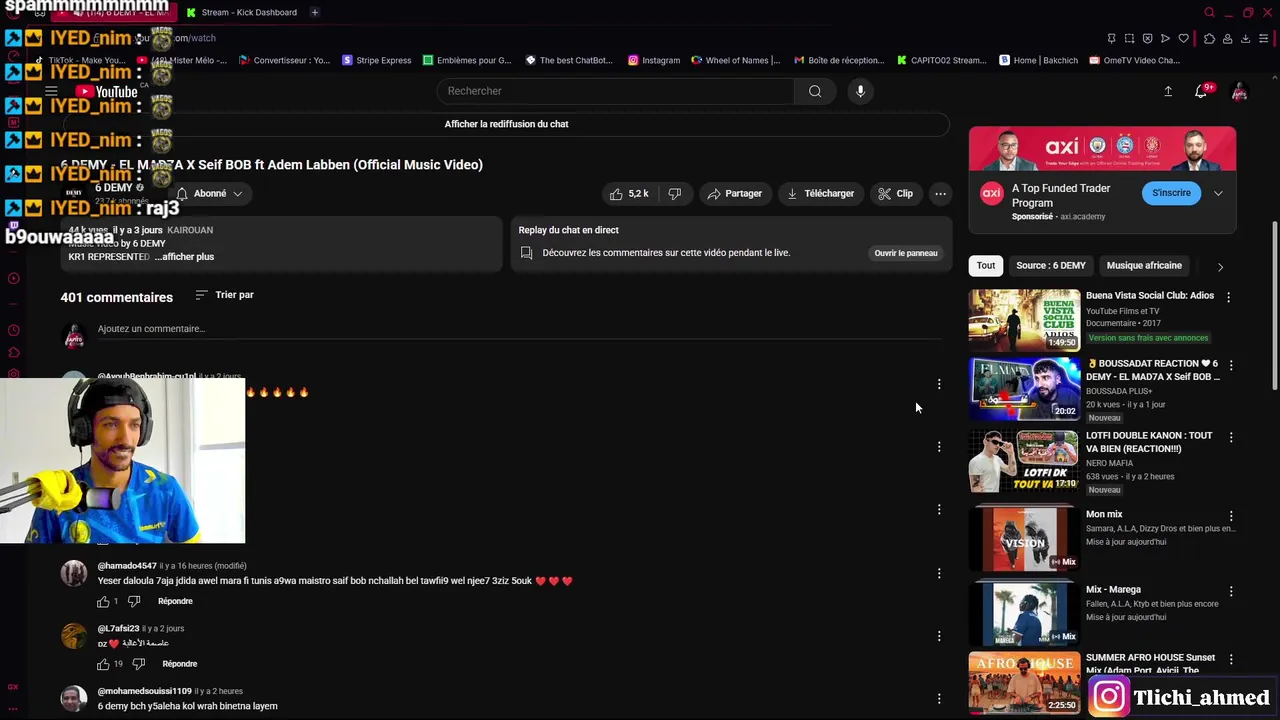Like hamado4547's comment
1280x720 pixels.
tap(103, 602)
